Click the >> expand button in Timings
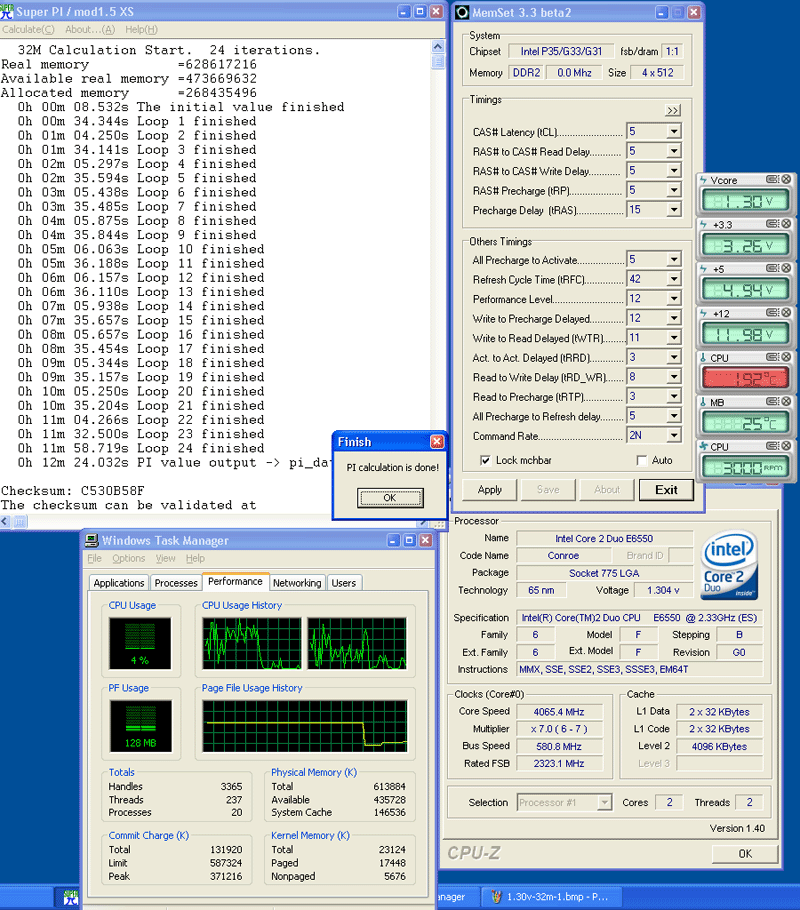The height and width of the screenshot is (910, 800). [x=673, y=111]
